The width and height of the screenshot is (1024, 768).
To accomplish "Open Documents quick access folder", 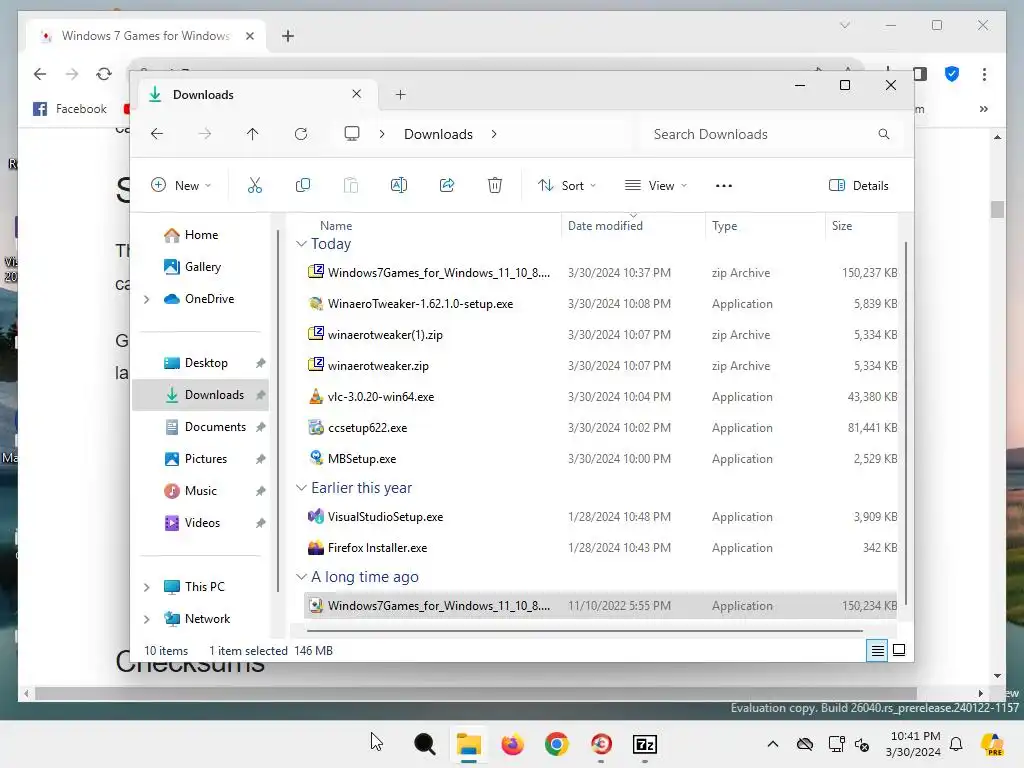I will coord(200,427).
